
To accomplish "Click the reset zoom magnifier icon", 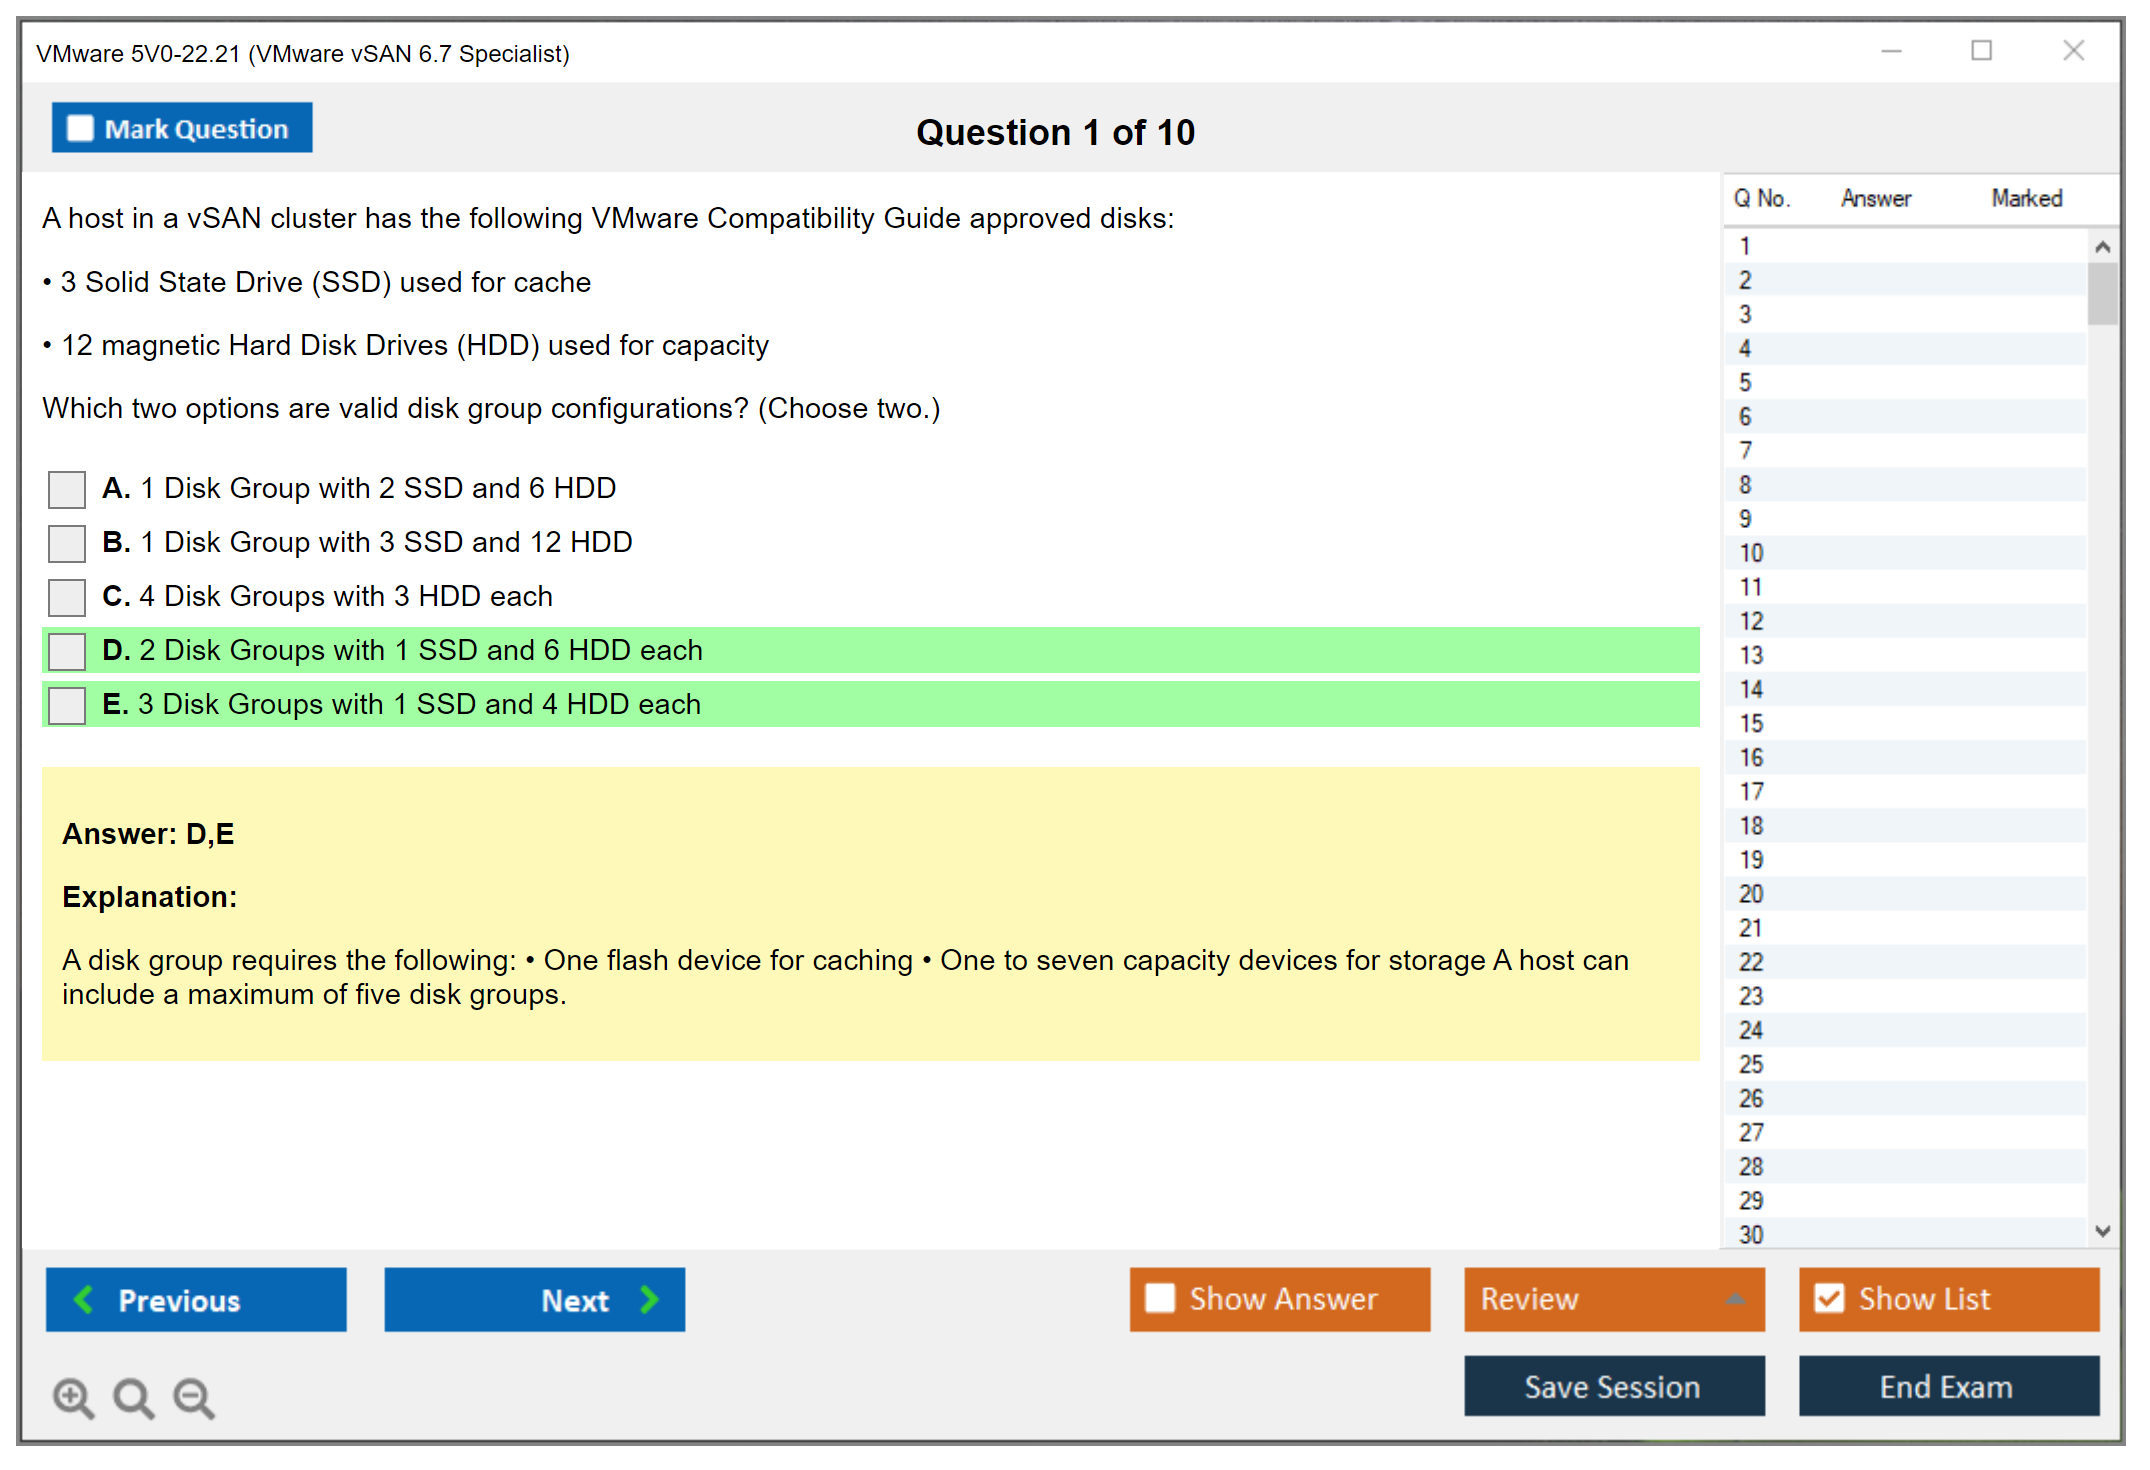I will point(133,1397).
